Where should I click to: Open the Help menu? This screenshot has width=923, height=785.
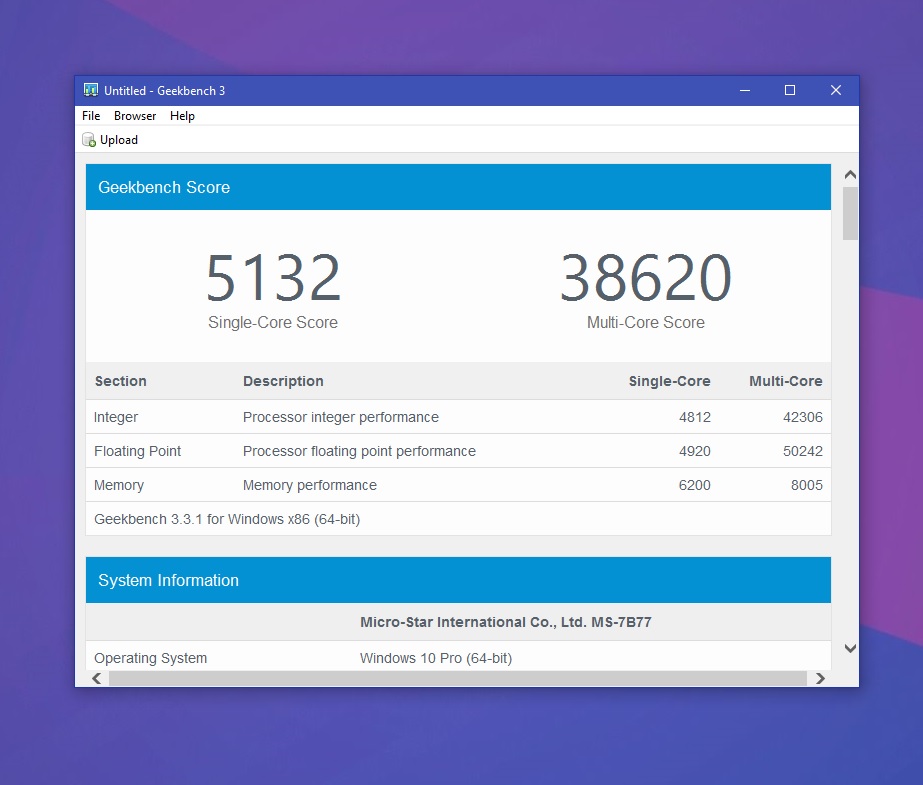182,116
